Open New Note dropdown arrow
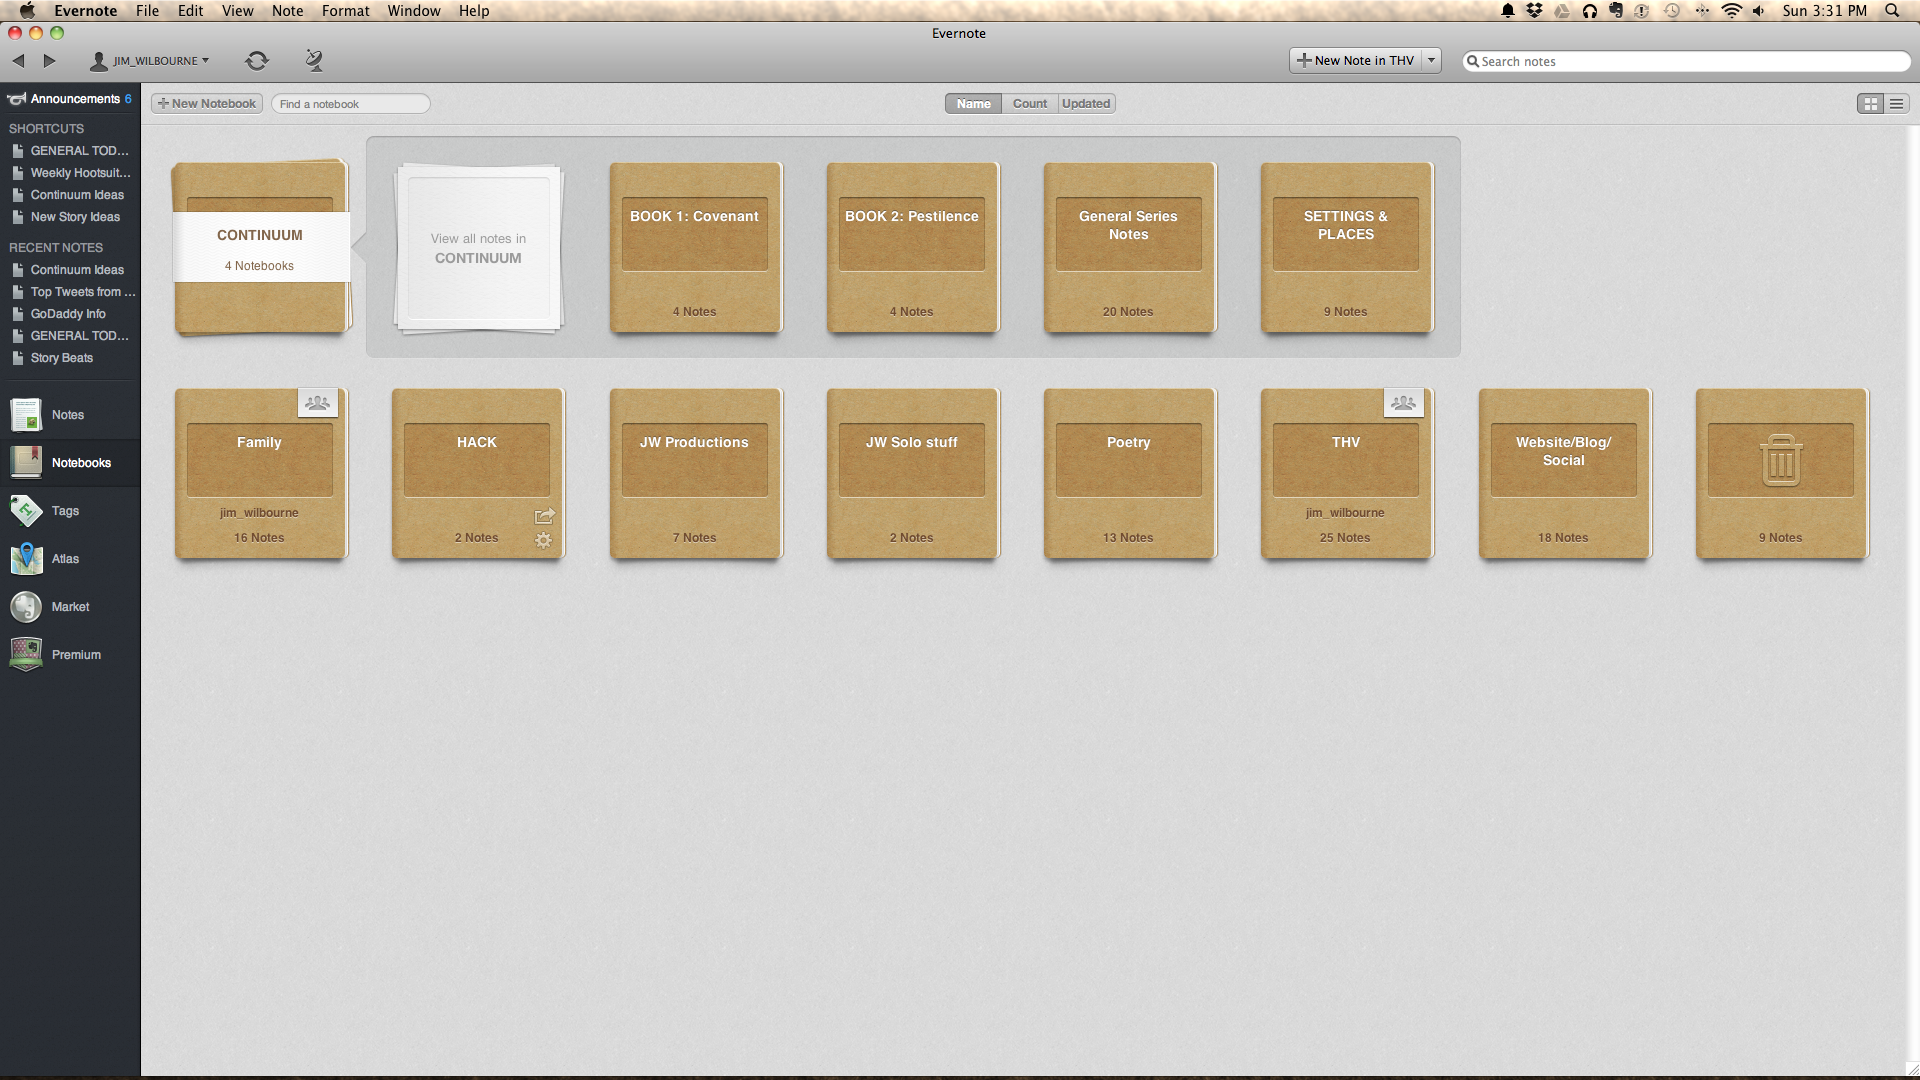This screenshot has width=1920, height=1080. pyautogui.click(x=1431, y=61)
